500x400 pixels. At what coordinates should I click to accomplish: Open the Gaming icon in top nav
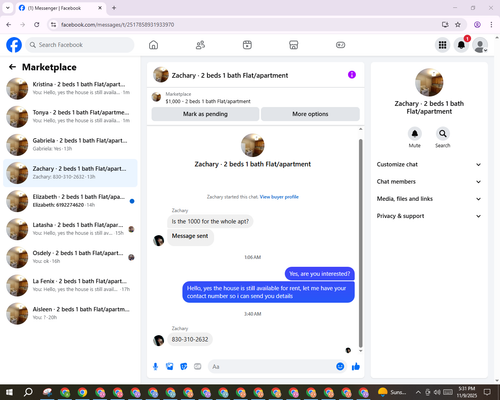click(x=340, y=45)
